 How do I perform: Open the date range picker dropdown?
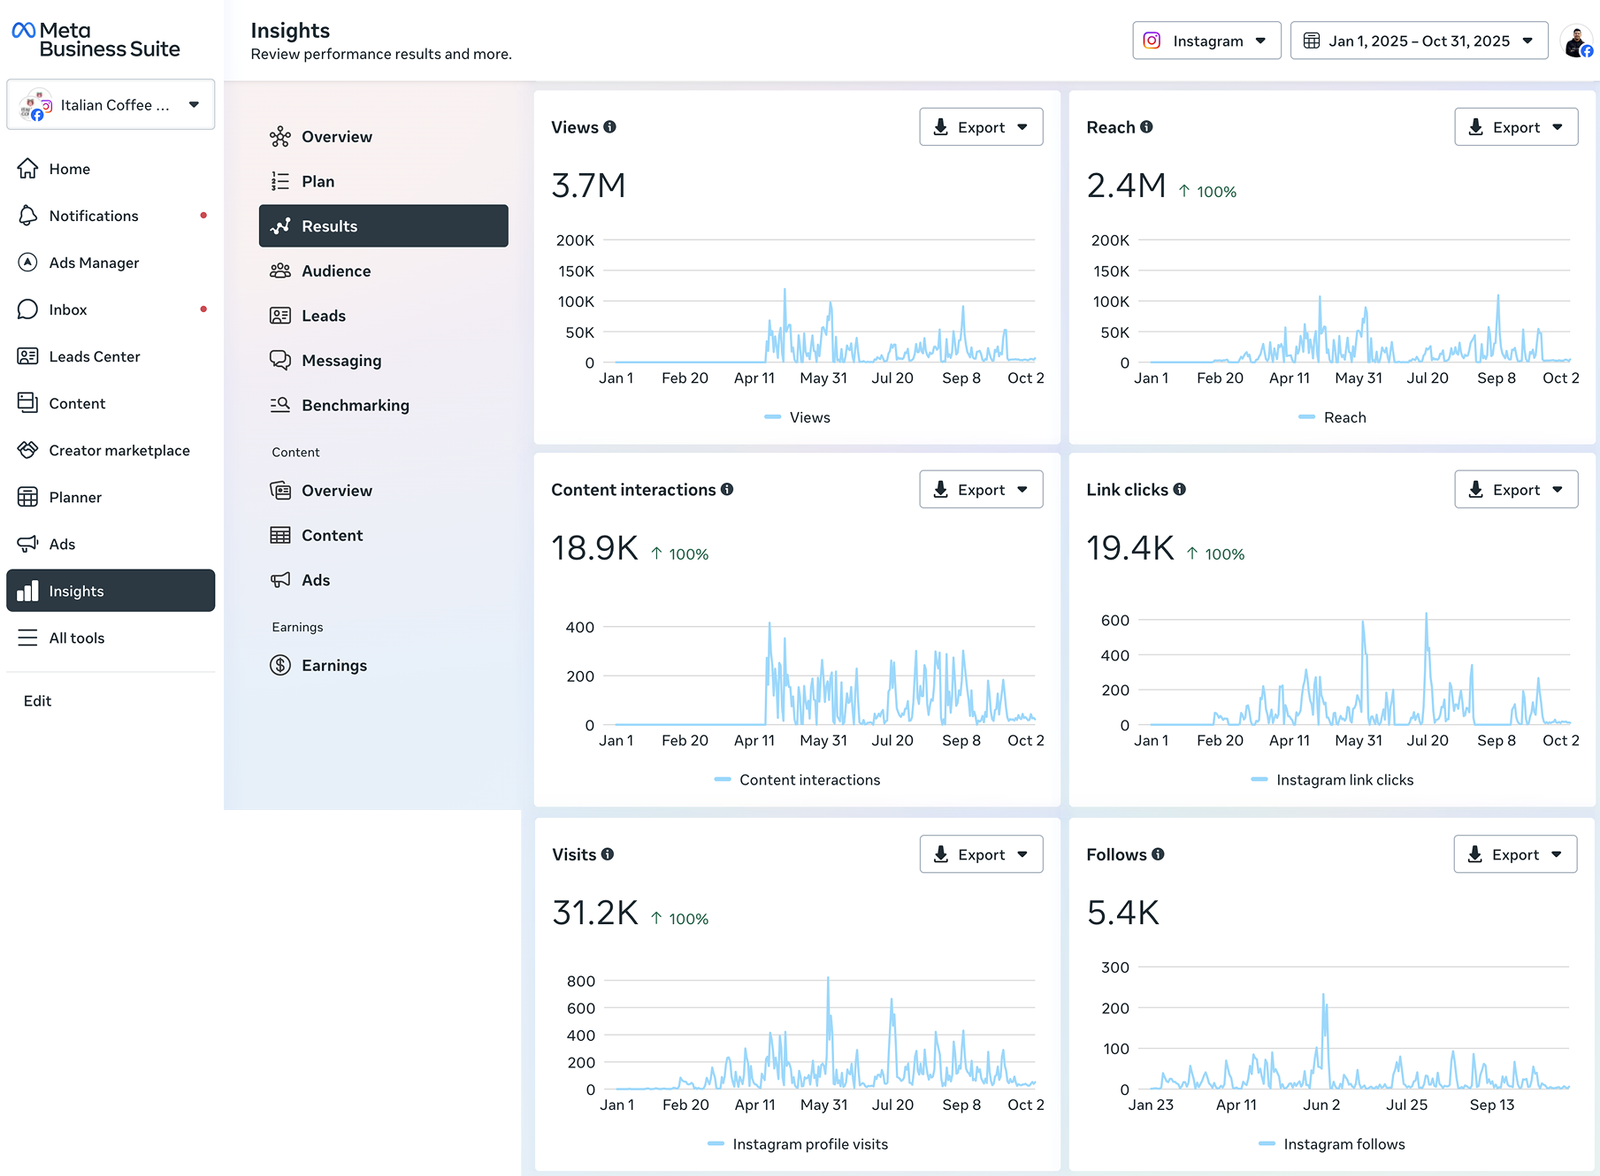[1418, 41]
